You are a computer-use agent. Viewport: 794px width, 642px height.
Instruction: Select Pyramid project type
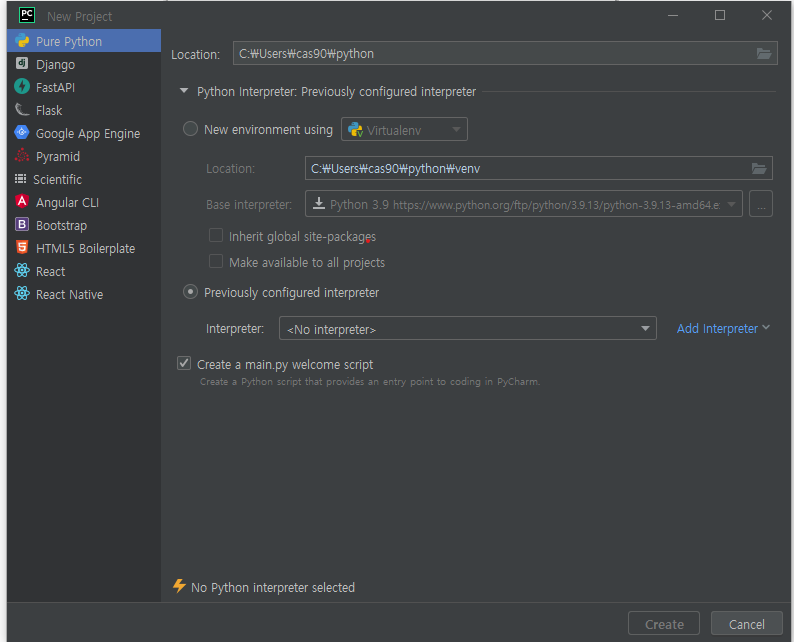(84, 156)
